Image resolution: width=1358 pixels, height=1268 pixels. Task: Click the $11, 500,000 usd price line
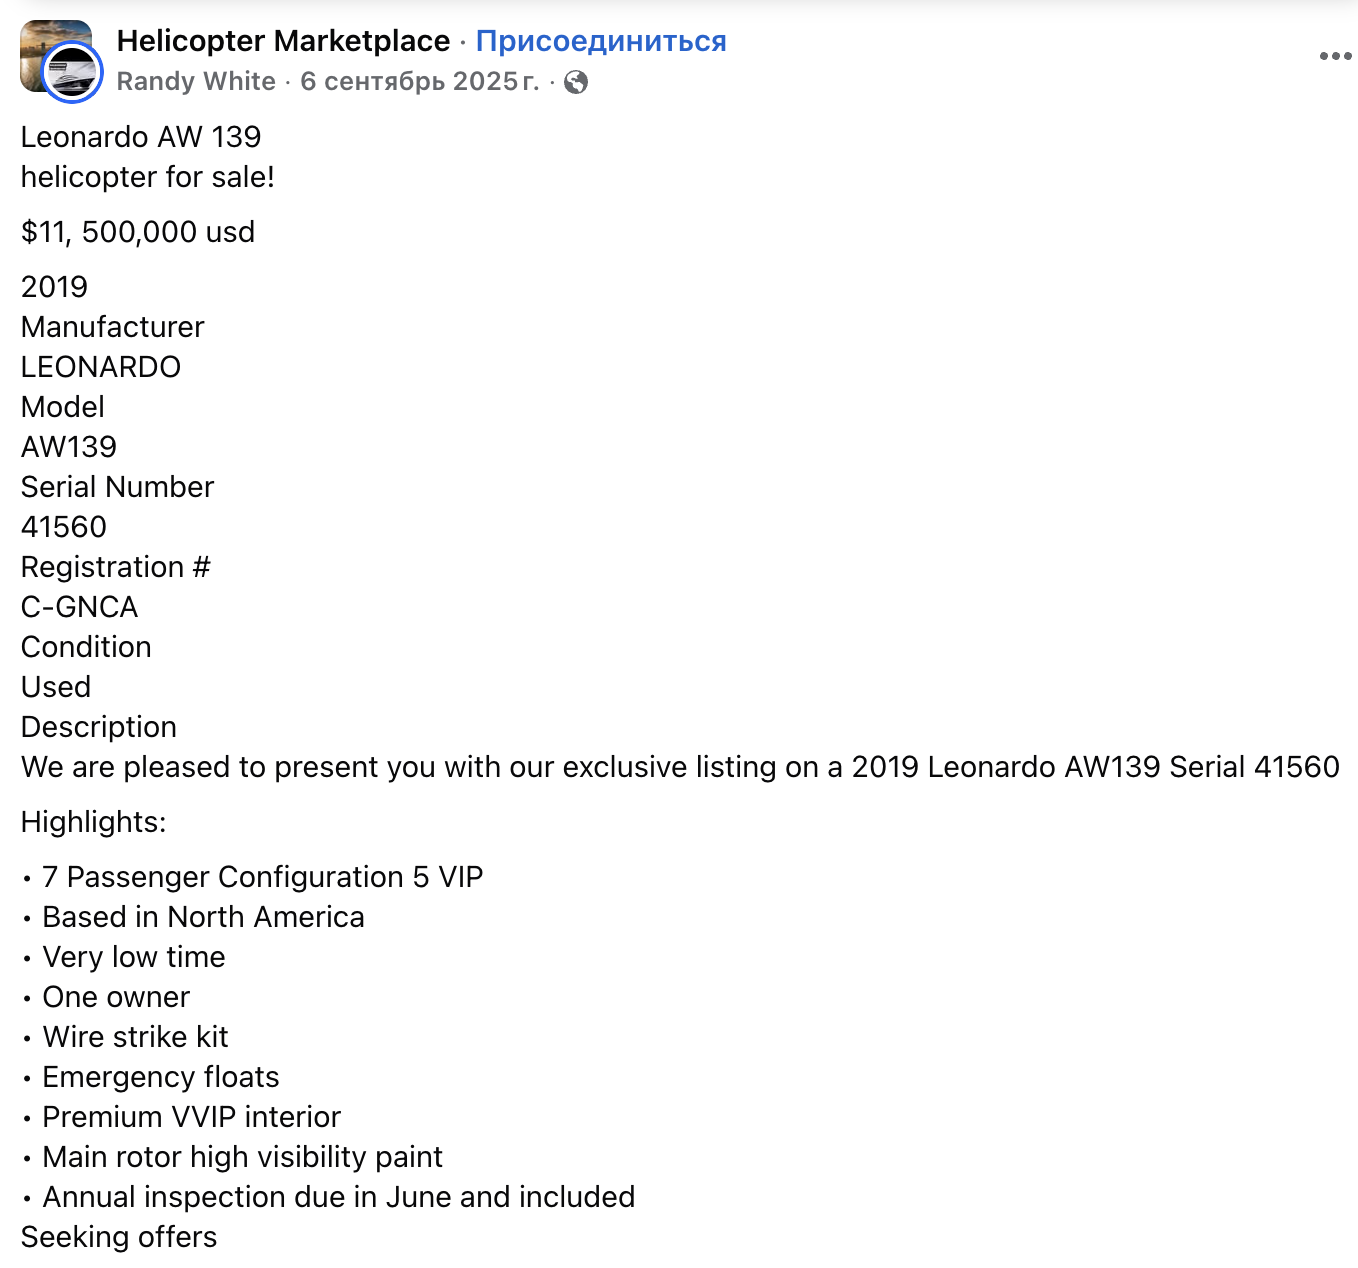click(x=138, y=232)
